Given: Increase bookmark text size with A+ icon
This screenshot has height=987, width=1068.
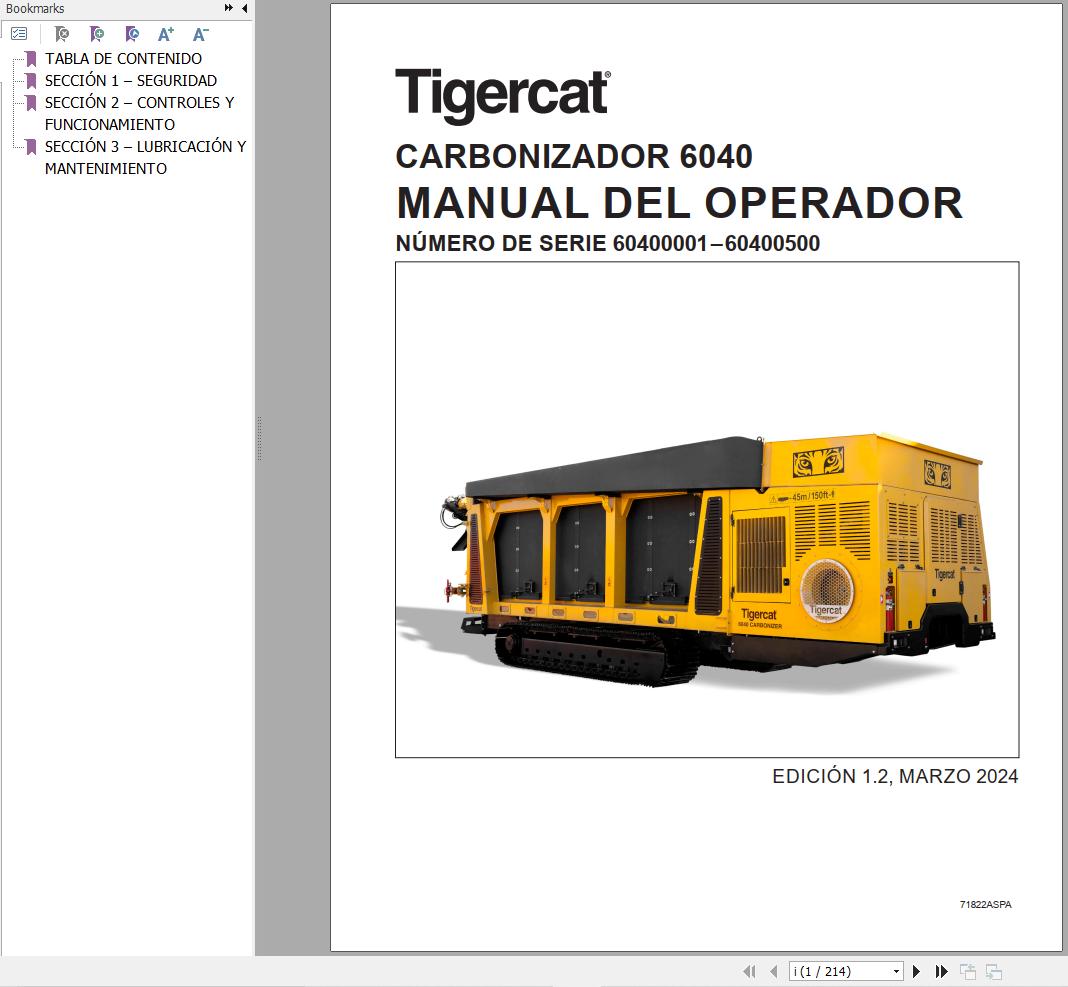Looking at the screenshot, I should [x=166, y=33].
